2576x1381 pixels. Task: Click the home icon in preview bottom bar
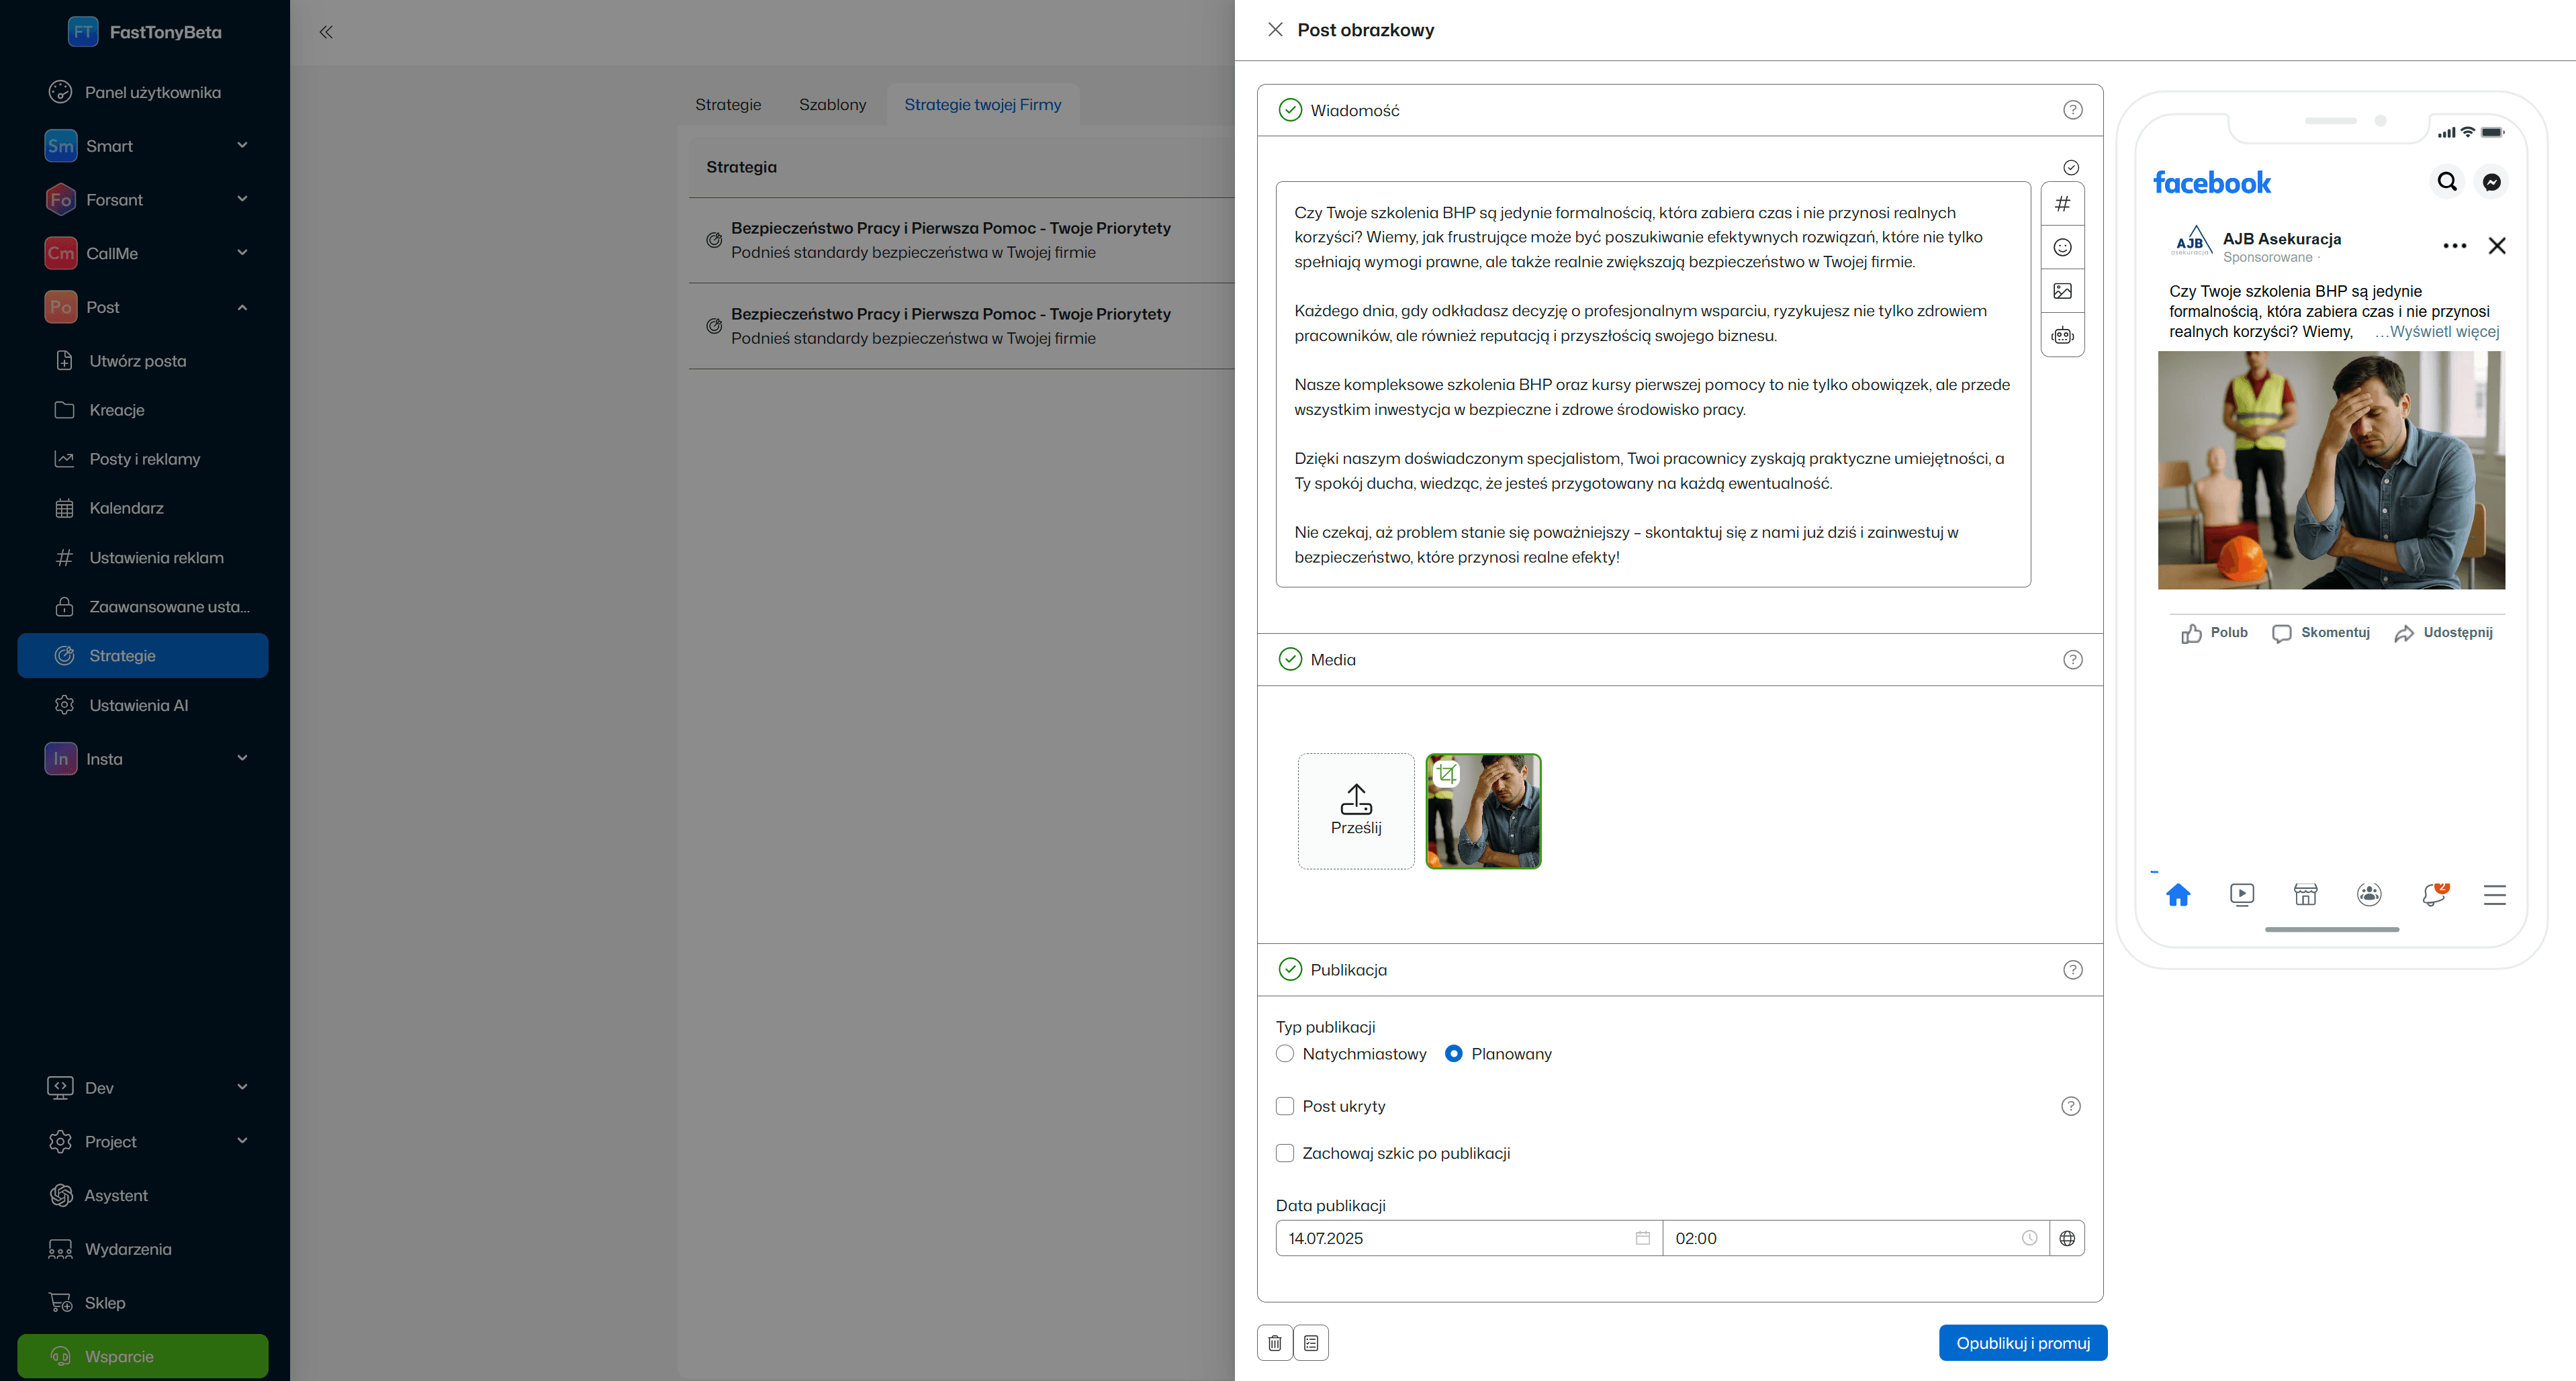[2177, 895]
